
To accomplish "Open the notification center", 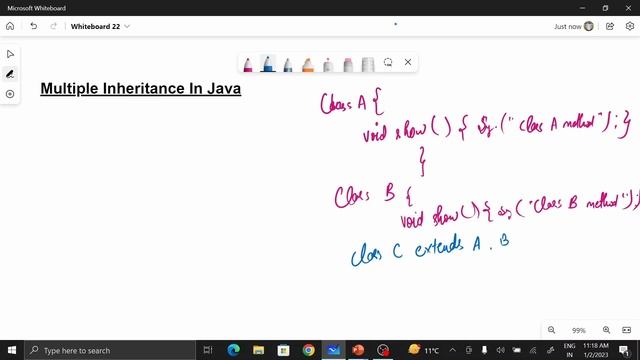I will (624, 350).
